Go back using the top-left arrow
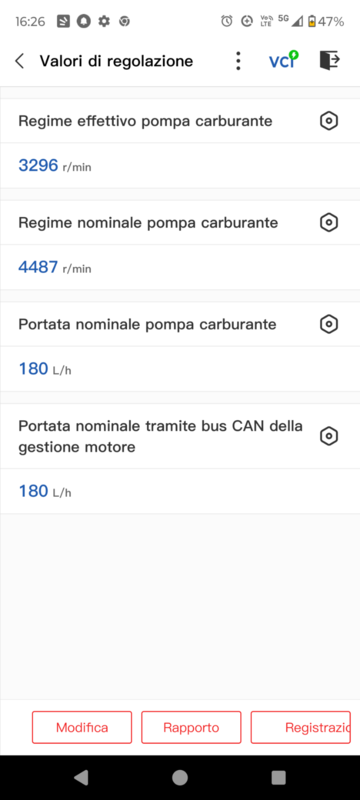Image resolution: width=360 pixels, height=800 pixels. click(19, 61)
